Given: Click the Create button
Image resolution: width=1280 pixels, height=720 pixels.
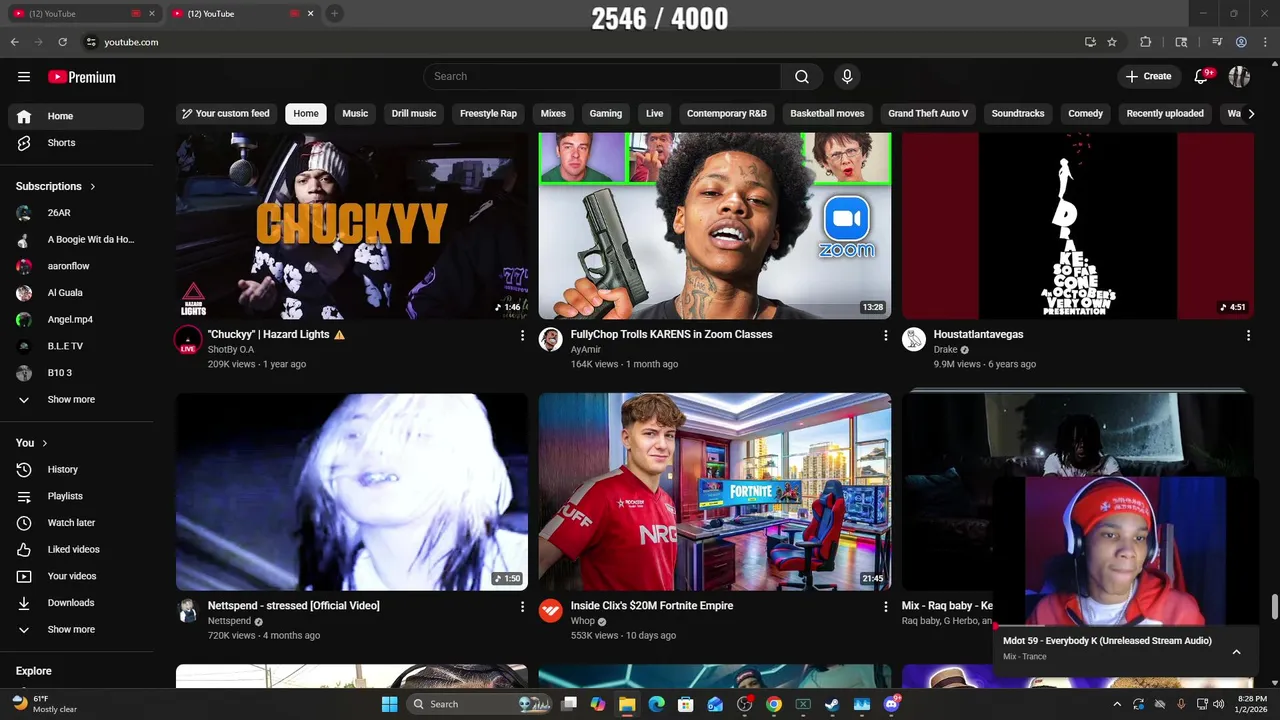Looking at the screenshot, I should (1148, 77).
